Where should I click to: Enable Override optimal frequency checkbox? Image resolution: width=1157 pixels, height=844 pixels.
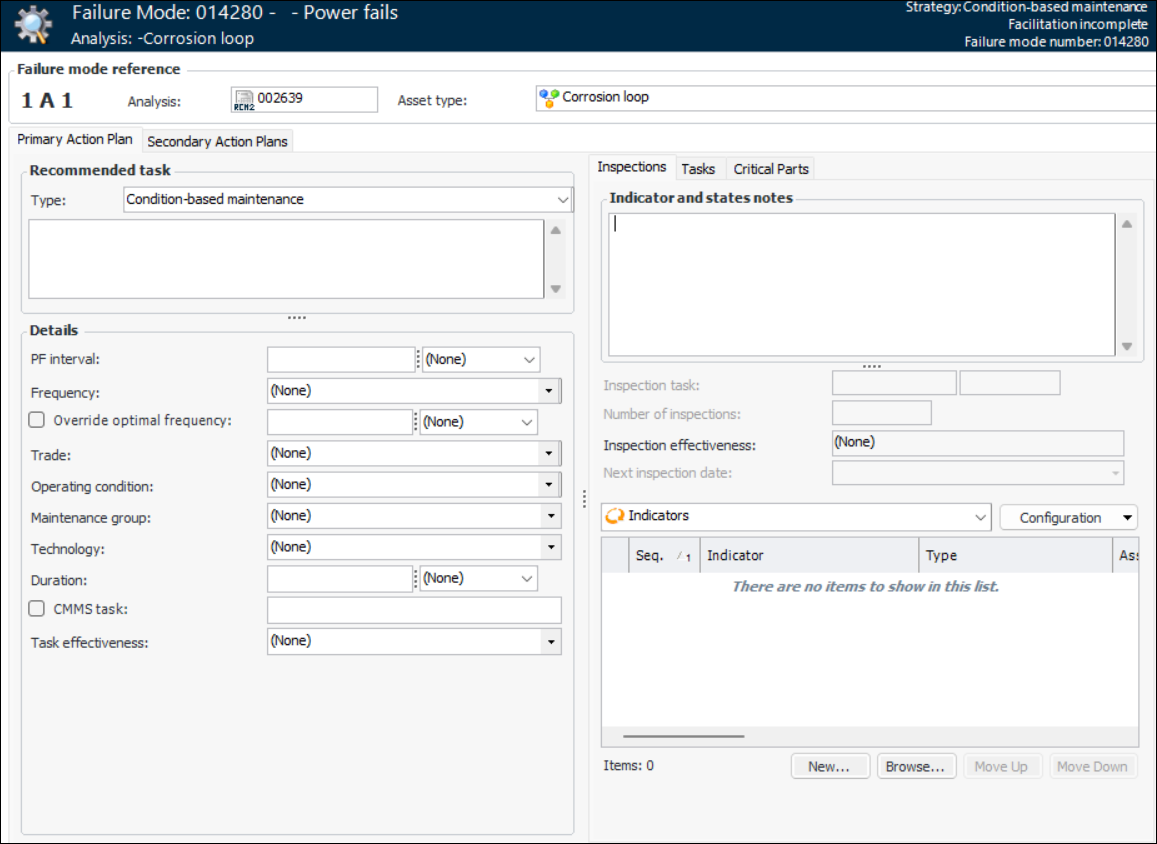coord(37,421)
